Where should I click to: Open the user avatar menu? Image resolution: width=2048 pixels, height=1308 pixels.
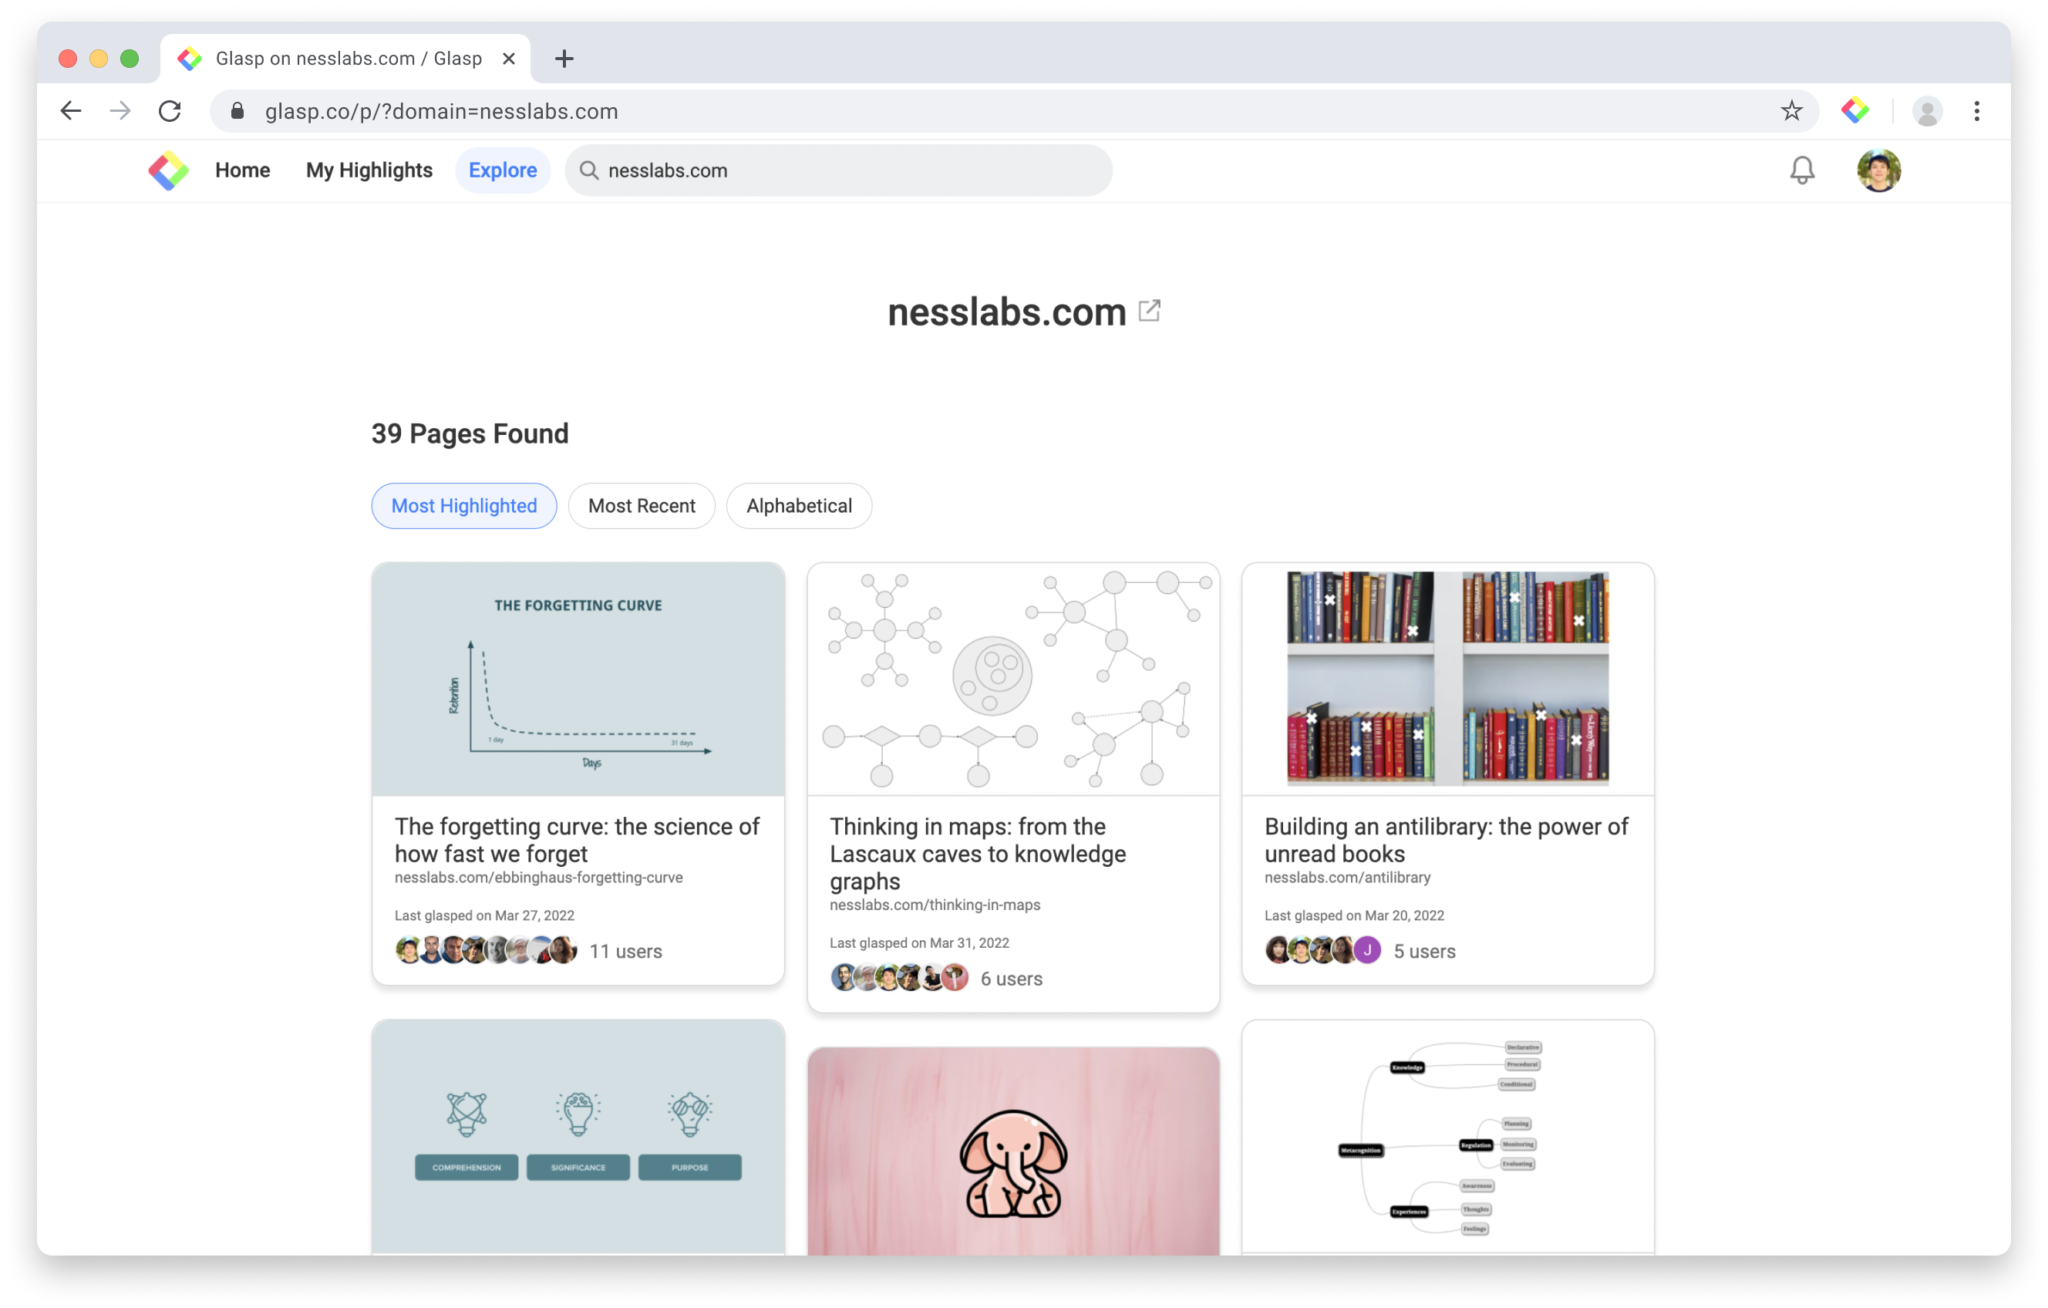pos(1879,171)
